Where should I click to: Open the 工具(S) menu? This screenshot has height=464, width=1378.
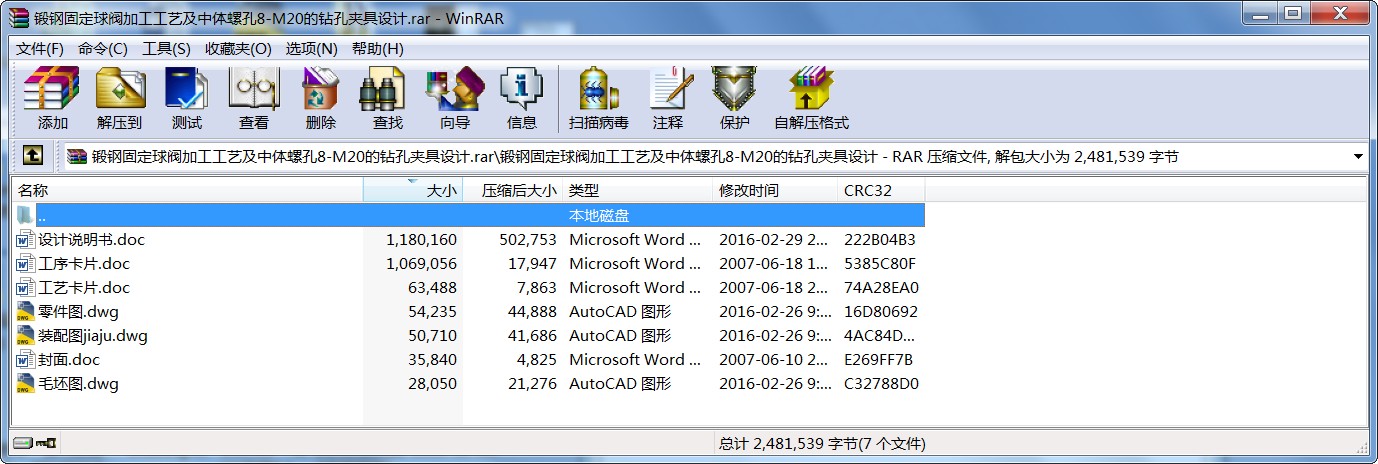pyautogui.click(x=166, y=49)
